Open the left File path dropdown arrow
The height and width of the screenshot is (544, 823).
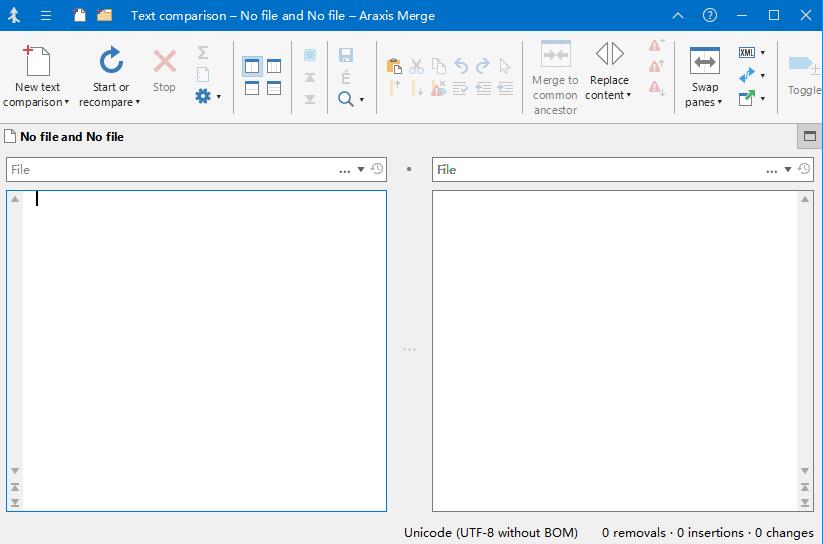coord(361,170)
